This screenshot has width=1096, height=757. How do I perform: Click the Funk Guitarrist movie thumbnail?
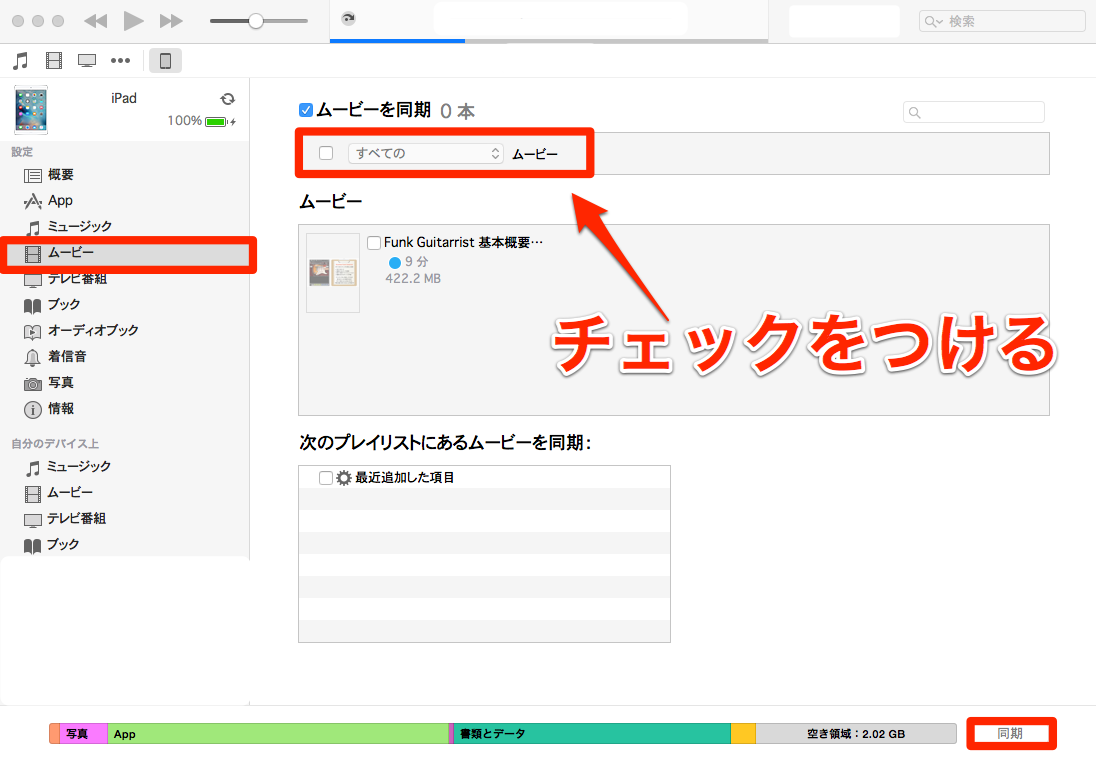(333, 273)
